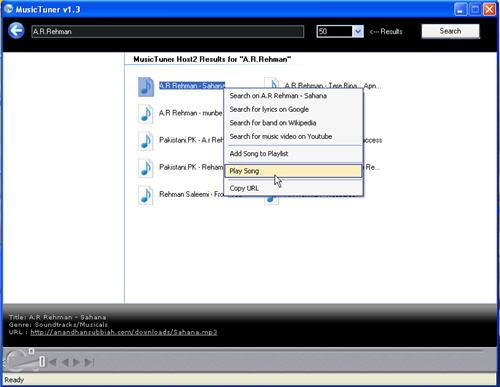500x387 pixels.
Task: Click the music note icon beside Pakistani.PK - Reham
Action: pos(146,168)
